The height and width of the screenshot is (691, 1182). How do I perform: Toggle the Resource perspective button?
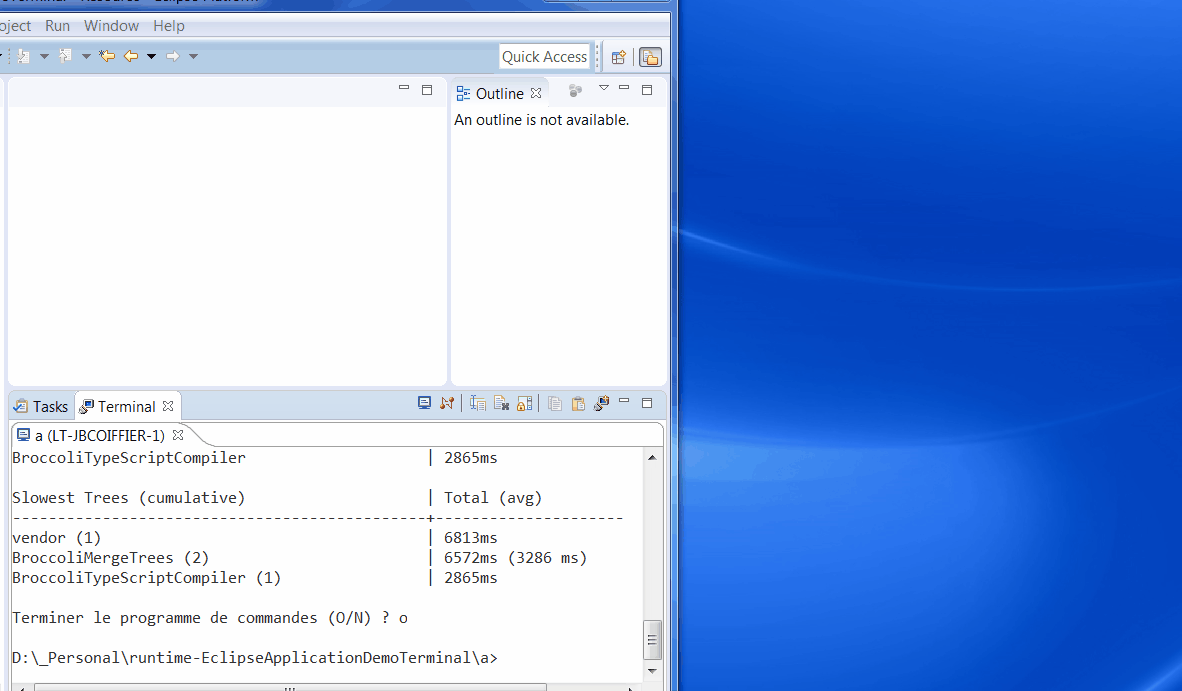(650, 57)
